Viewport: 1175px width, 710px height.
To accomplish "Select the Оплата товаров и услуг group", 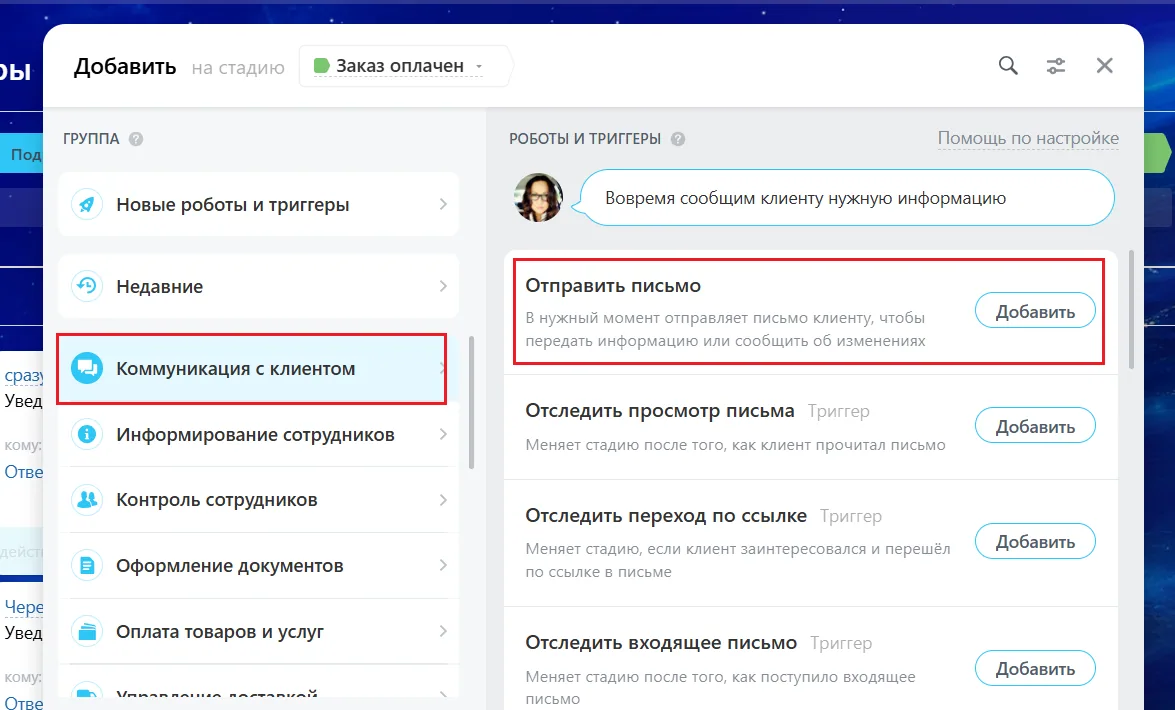I will (x=259, y=631).
